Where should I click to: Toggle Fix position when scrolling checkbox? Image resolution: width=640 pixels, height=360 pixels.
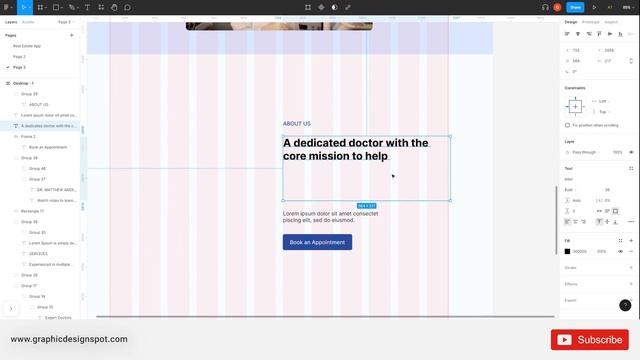point(567,125)
